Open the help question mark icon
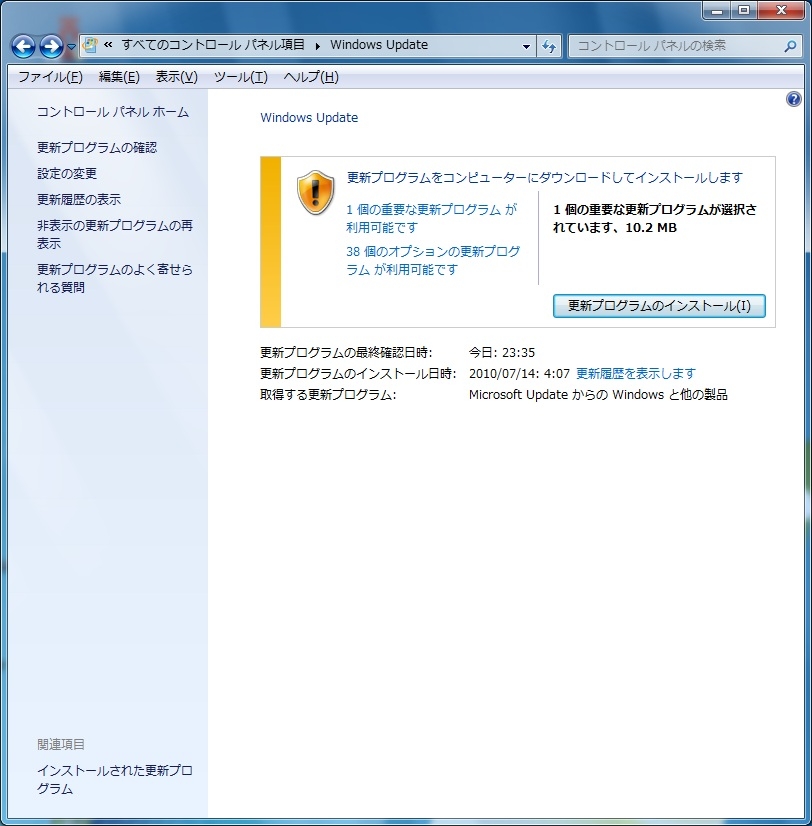 pos(794,99)
